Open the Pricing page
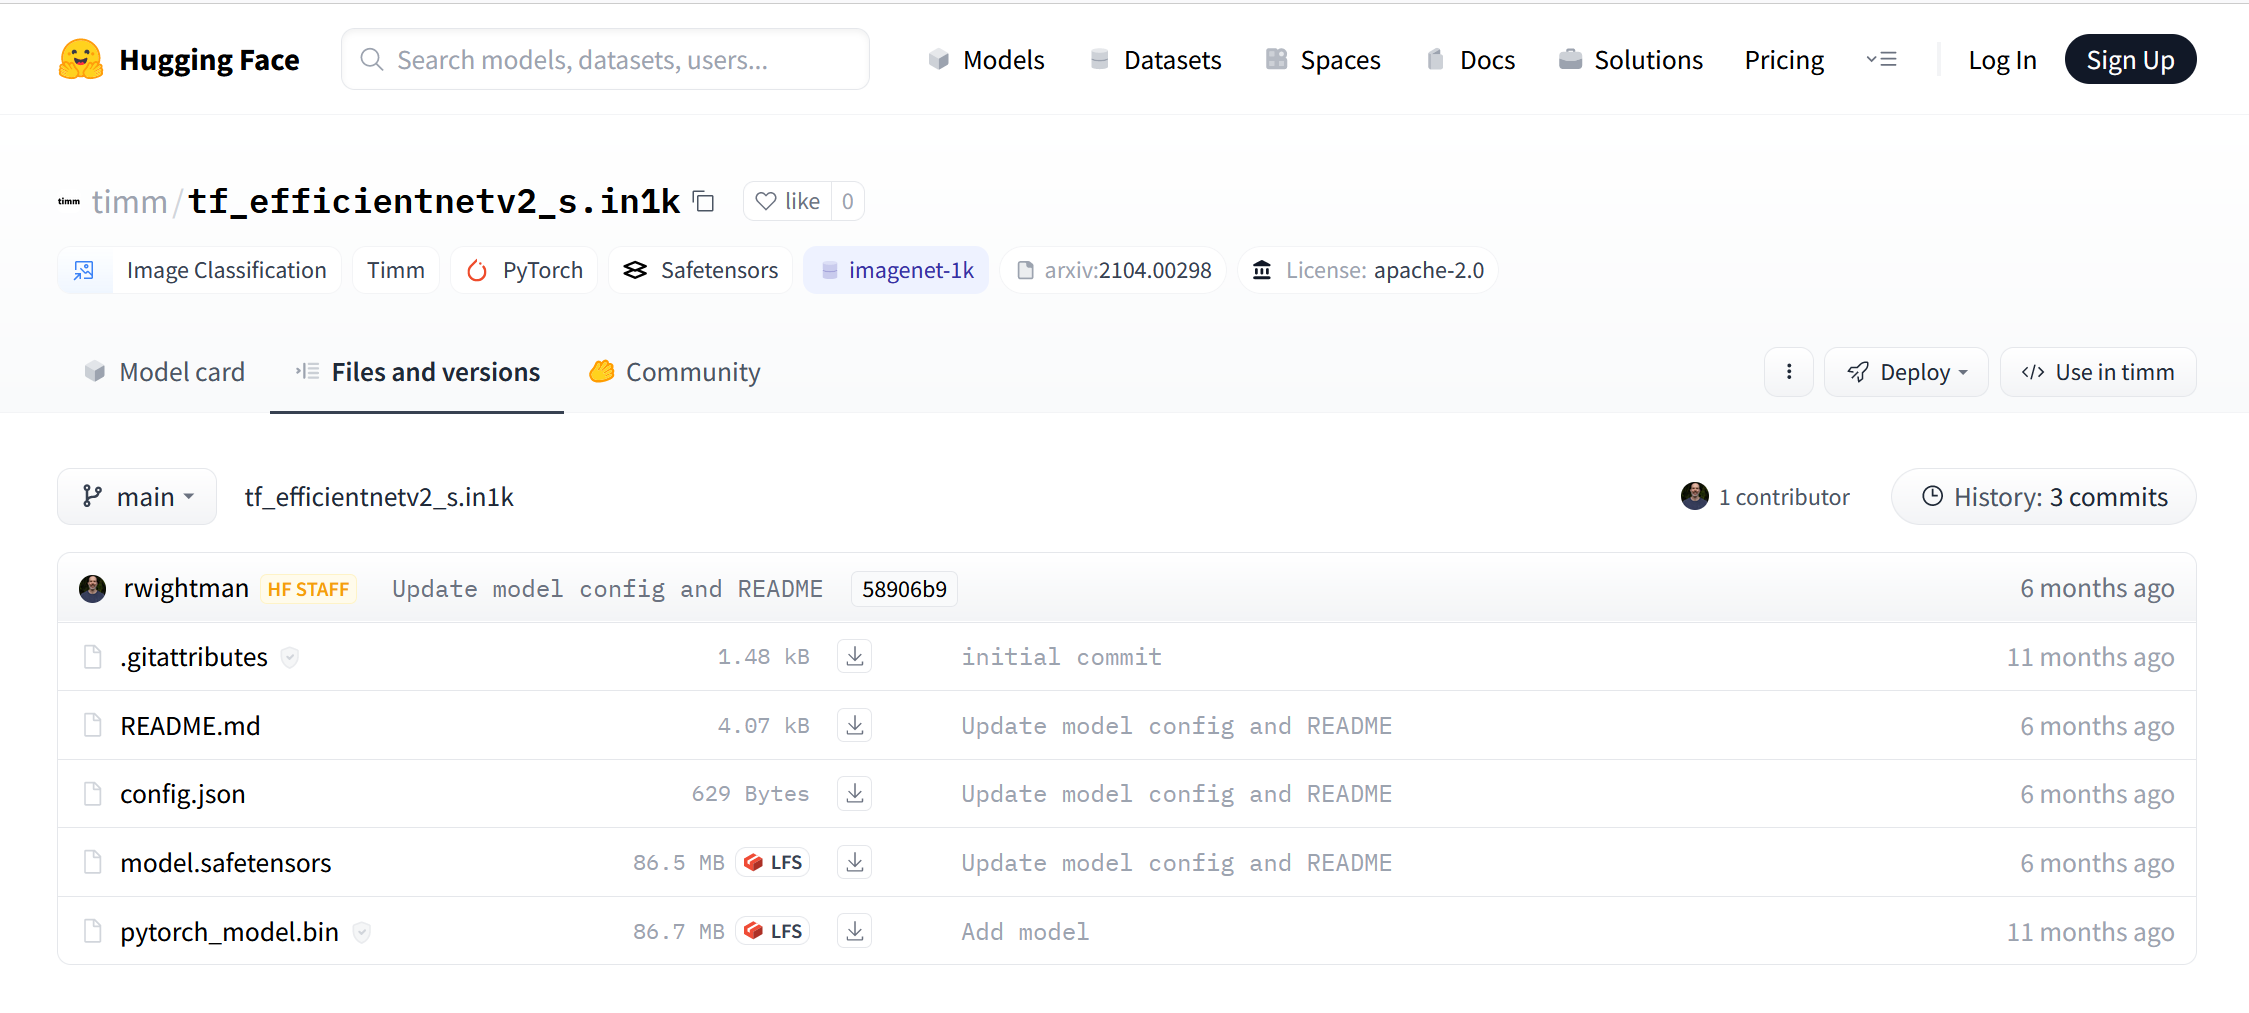The image size is (2249, 1013). [x=1784, y=60]
